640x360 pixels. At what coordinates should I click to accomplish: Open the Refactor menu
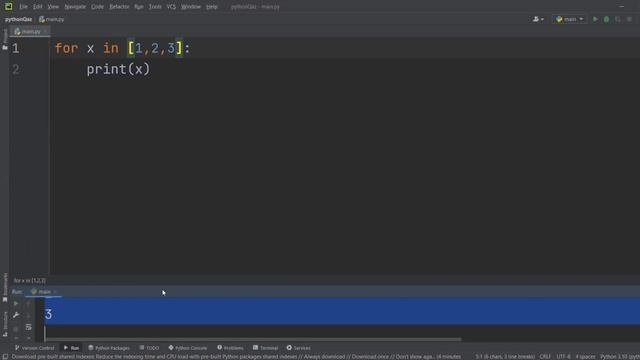pos(119,7)
